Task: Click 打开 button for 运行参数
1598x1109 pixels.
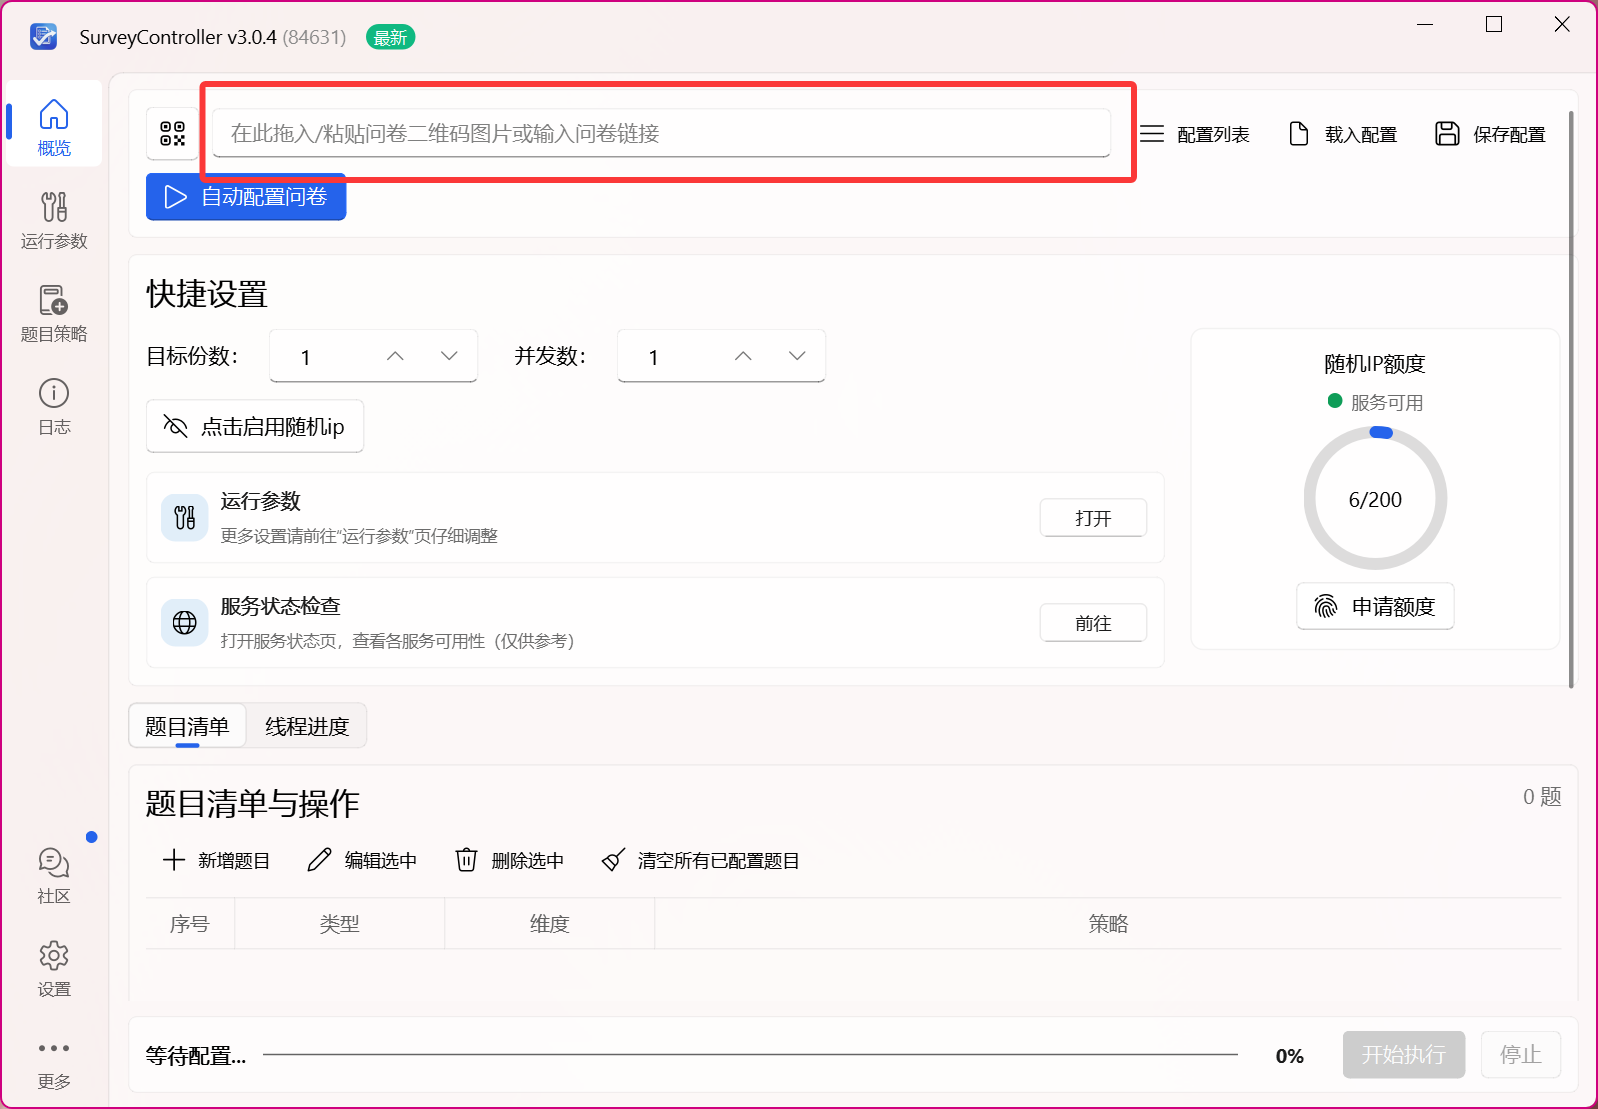Action: coord(1093,518)
